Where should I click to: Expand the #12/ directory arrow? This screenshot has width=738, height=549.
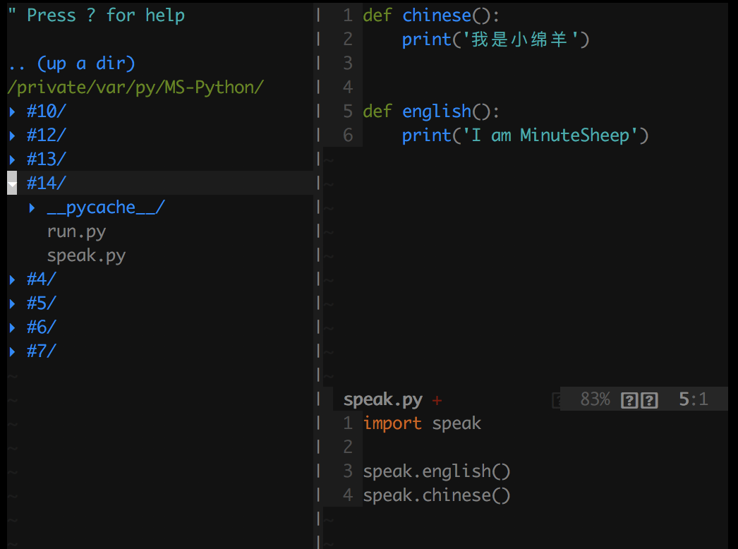(x=12, y=136)
